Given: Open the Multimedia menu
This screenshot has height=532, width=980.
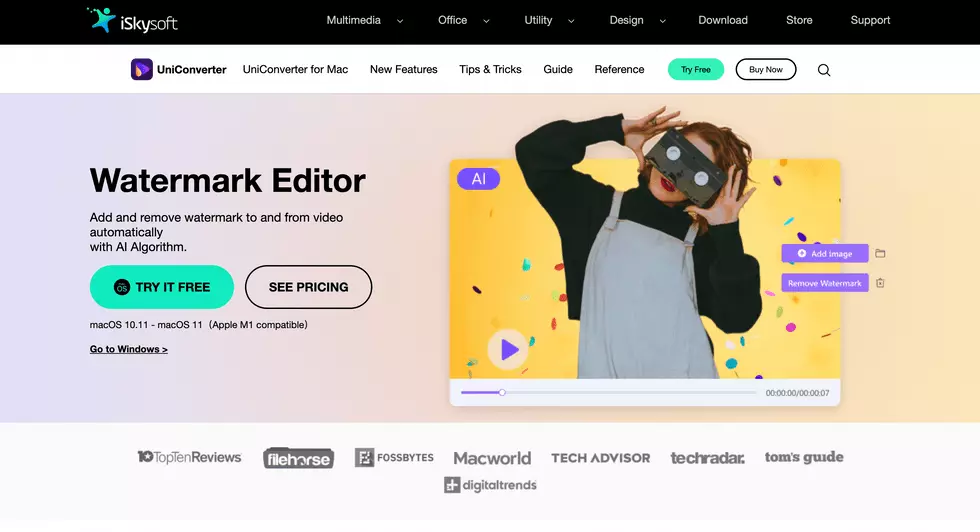Looking at the screenshot, I should (353, 20).
